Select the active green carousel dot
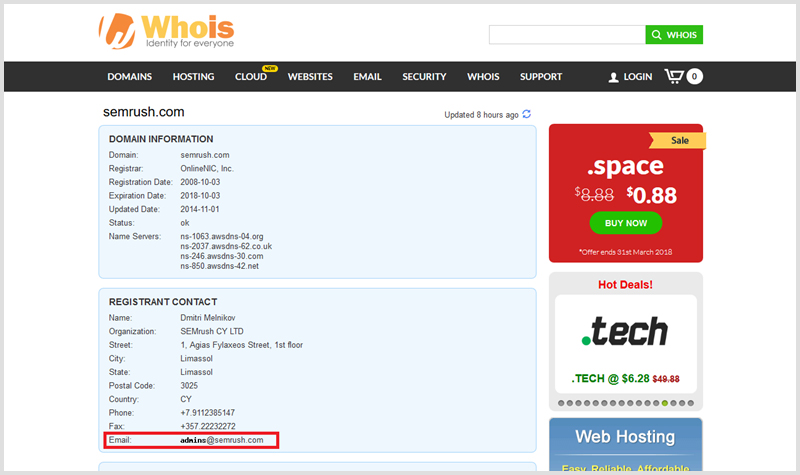 click(x=665, y=403)
